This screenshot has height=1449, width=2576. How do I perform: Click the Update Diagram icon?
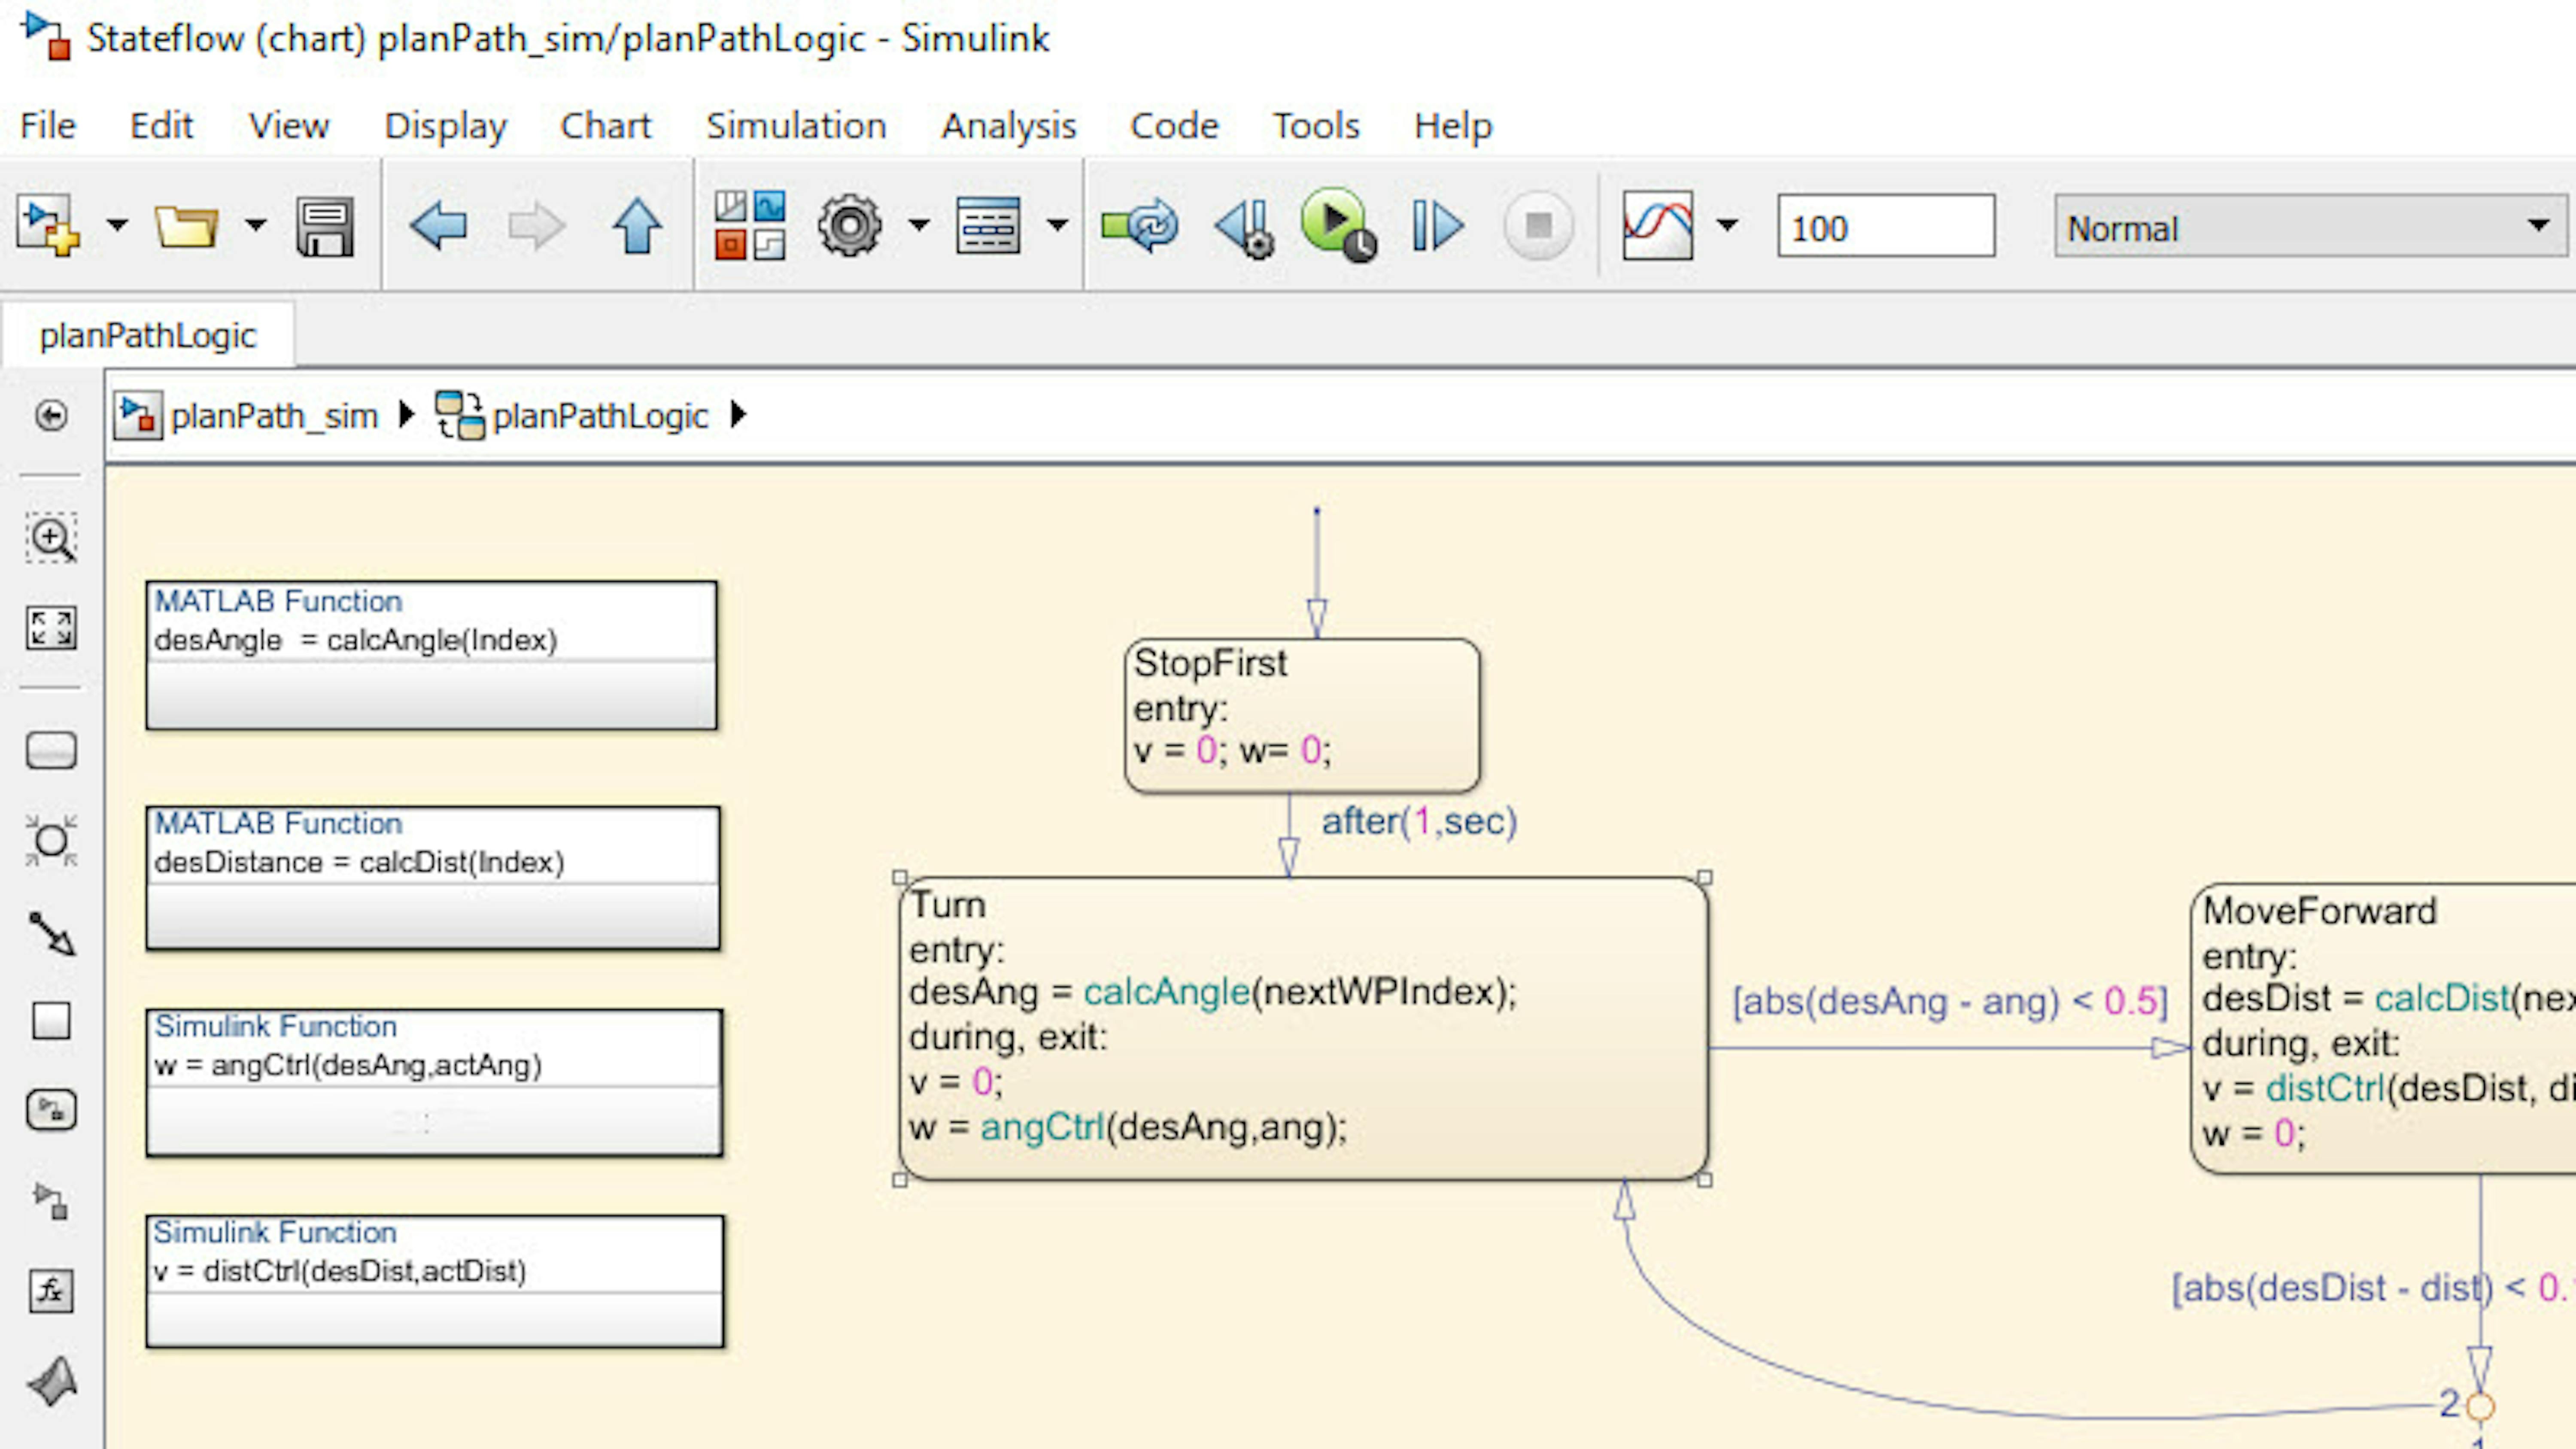(1140, 226)
